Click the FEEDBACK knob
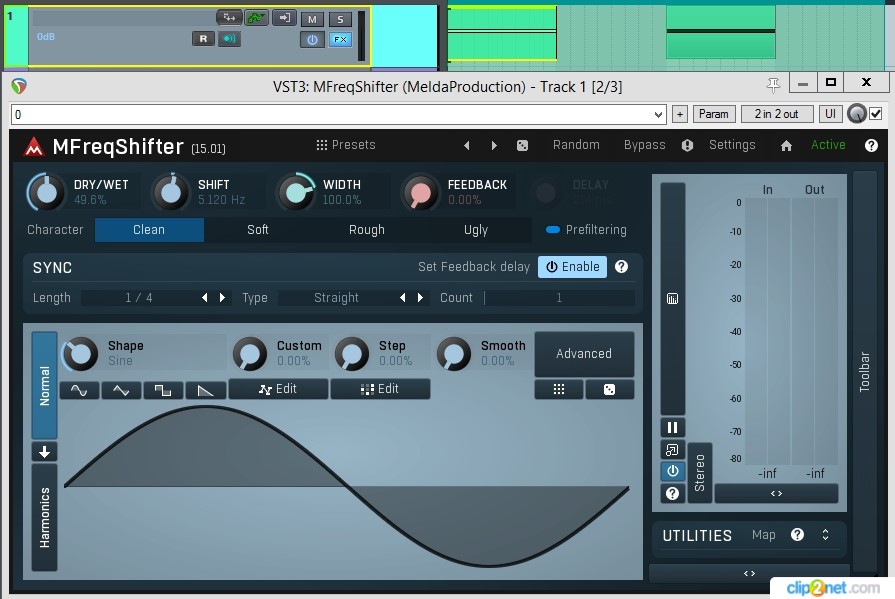 coord(420,192)
